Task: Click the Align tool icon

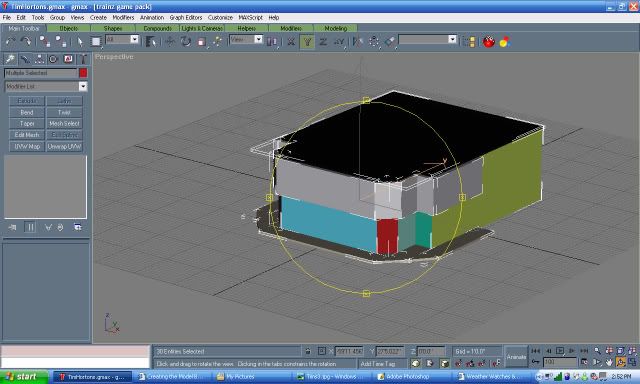Action: (x=390, y=41)
